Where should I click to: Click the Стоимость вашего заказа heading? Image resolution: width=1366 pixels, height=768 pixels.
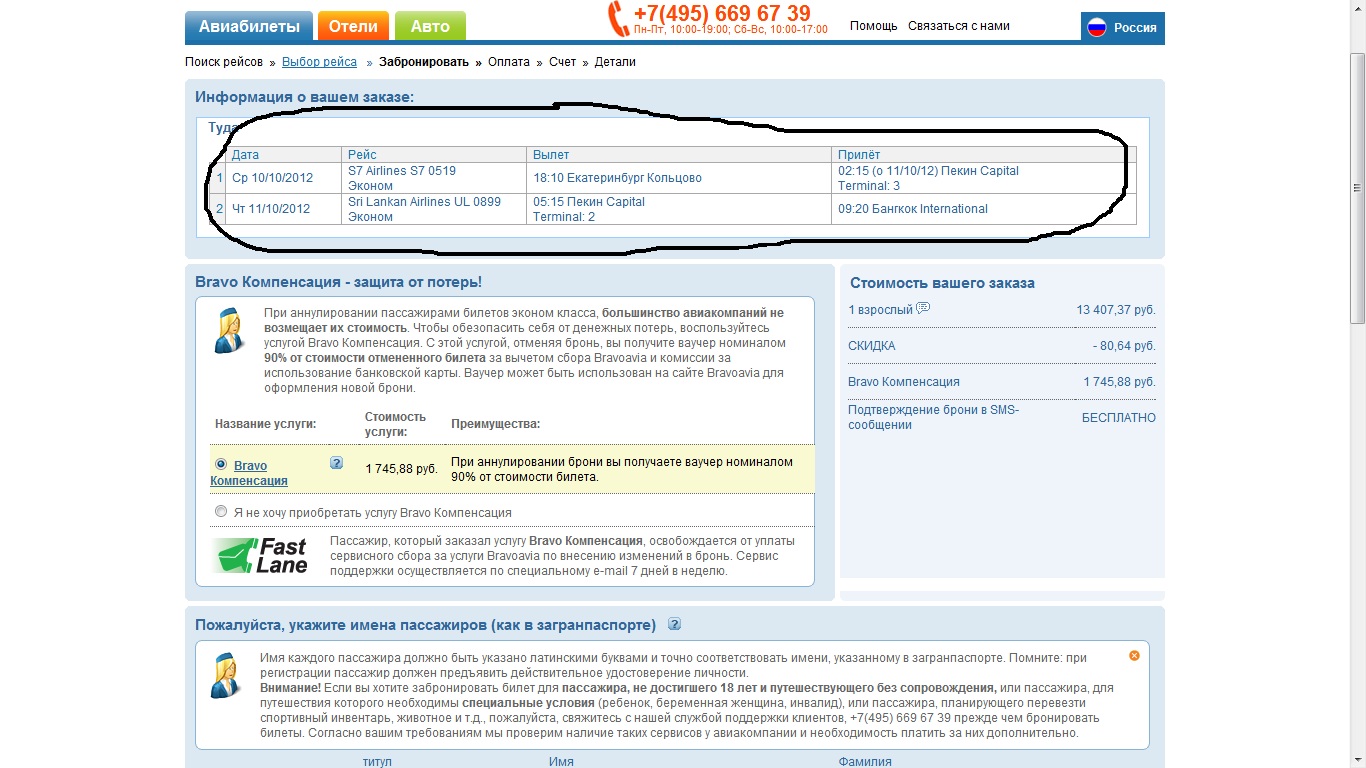942,283
